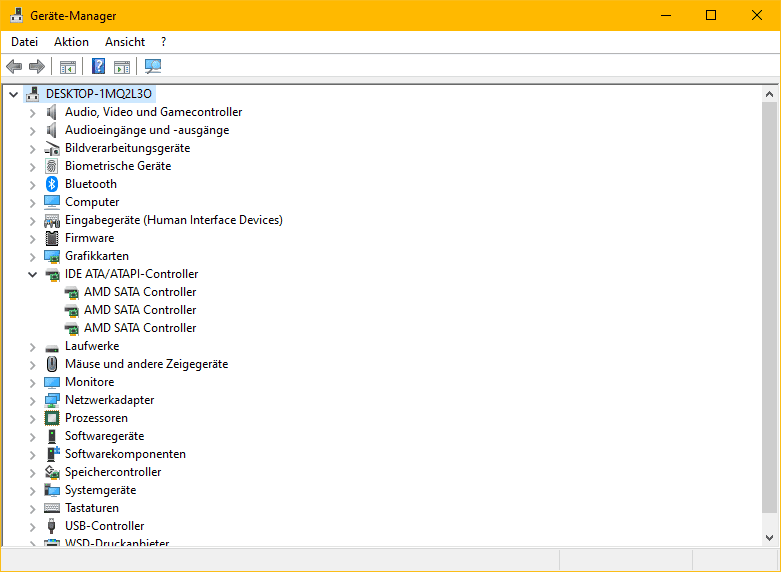This screenshot has width=781, height=572.
Task: Toggle the action pane toolbar icon
Action: coord(122,66)
